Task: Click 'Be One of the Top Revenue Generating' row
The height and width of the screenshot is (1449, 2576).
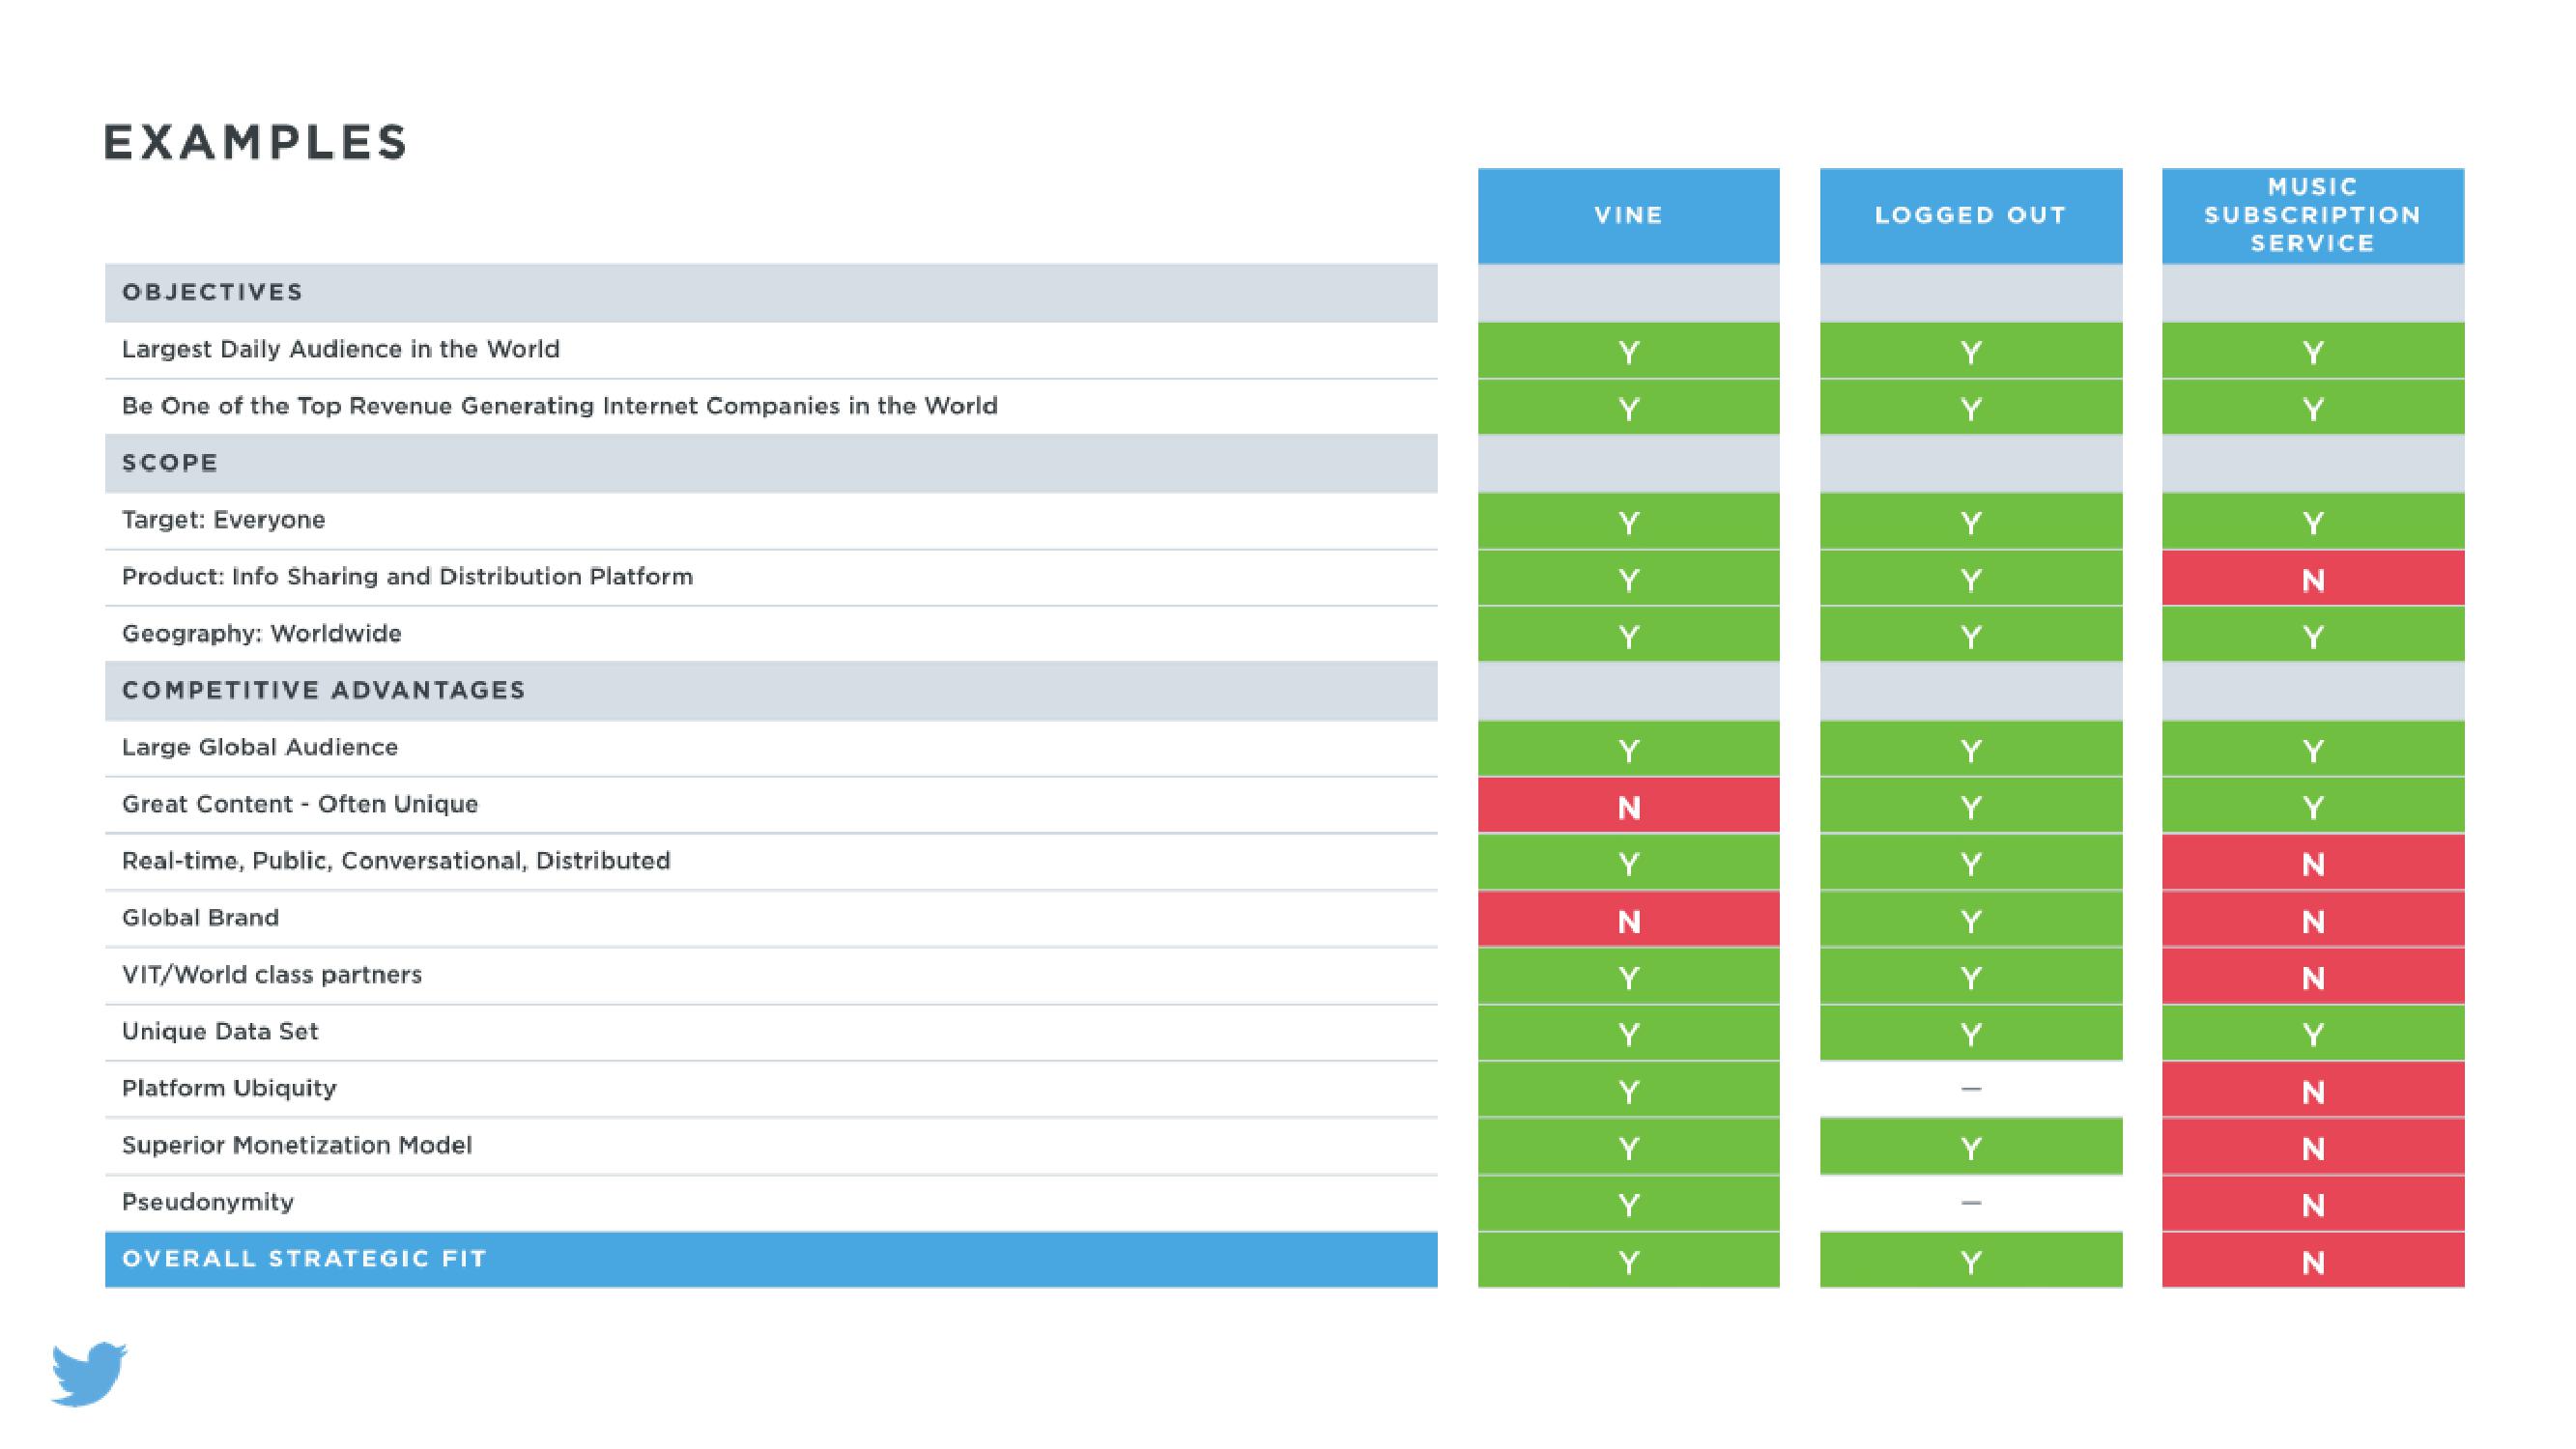Action: 771,407
